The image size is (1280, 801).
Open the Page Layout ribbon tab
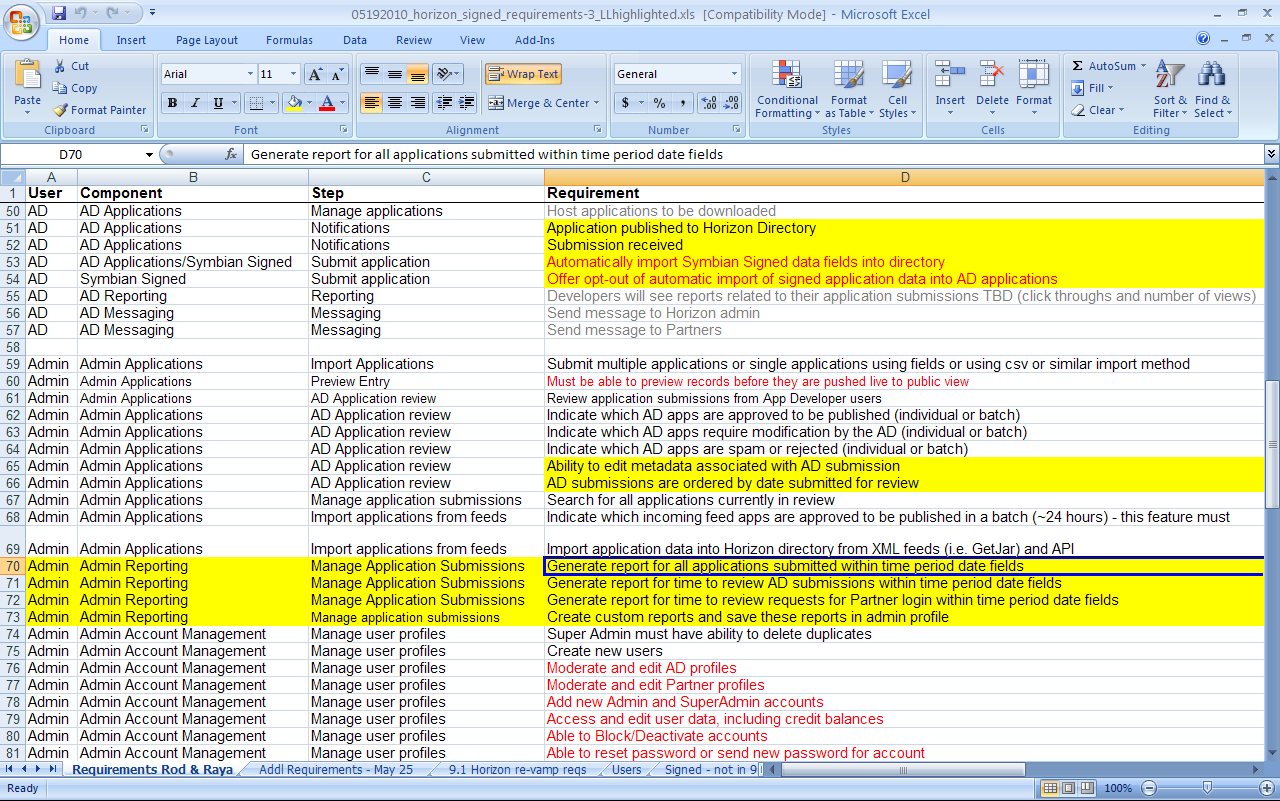tap(207, 40)
